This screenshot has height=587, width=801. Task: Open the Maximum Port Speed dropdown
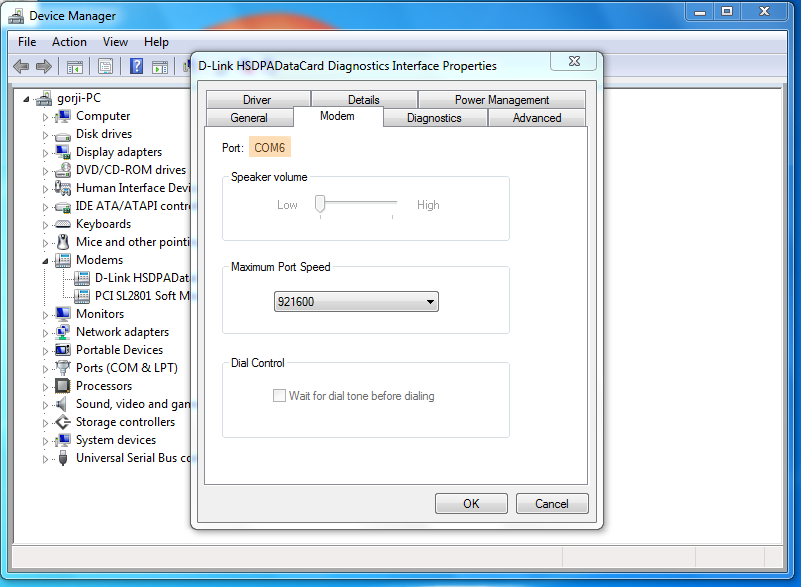[356, 302]
